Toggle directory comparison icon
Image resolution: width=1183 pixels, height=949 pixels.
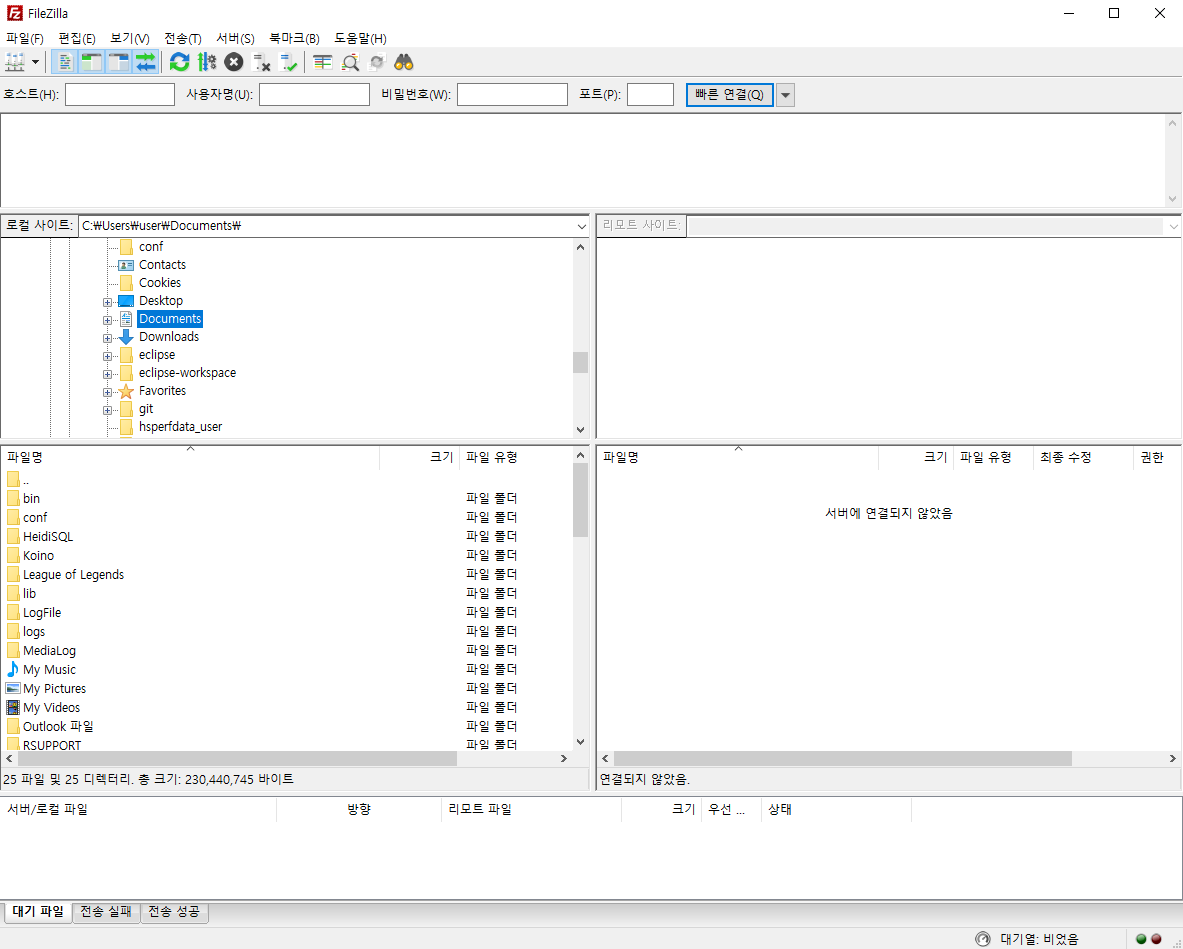coord(350,62)
